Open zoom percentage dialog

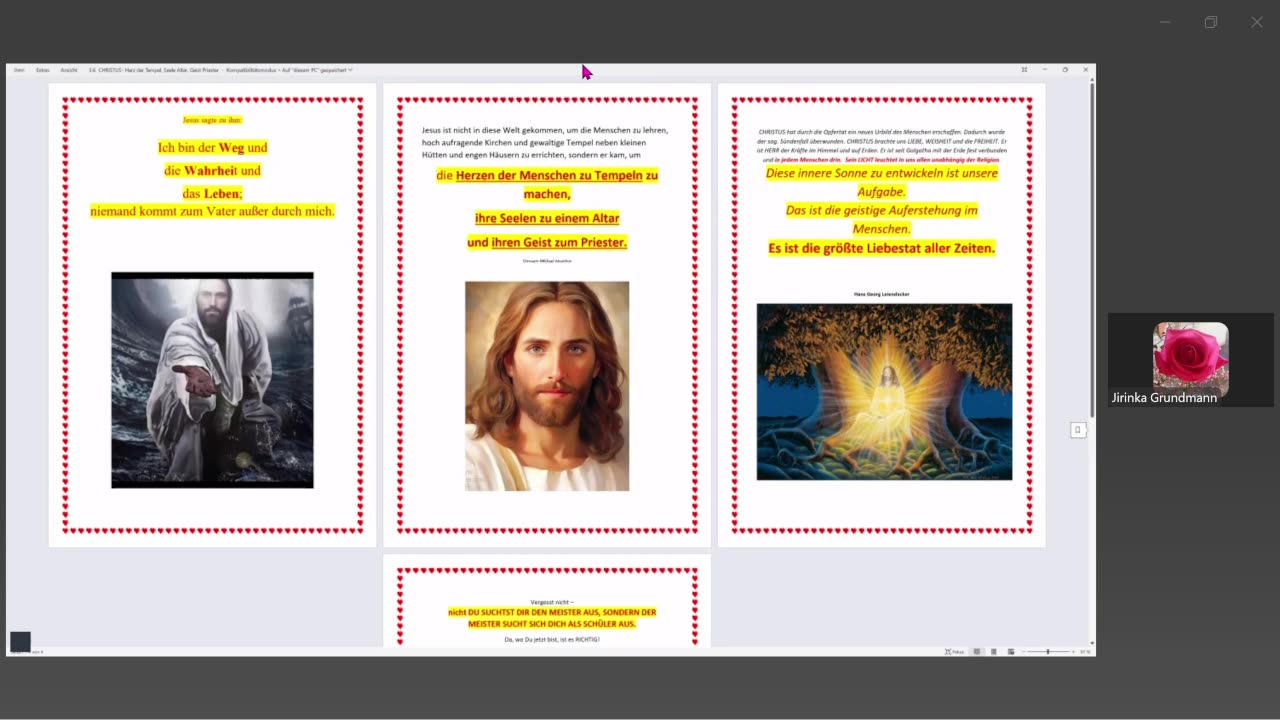[1085, 652]
